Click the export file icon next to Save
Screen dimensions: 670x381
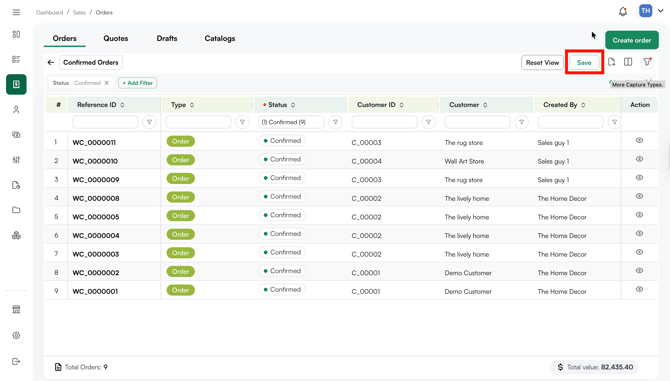pyautogui.click(x=611, y=62)
